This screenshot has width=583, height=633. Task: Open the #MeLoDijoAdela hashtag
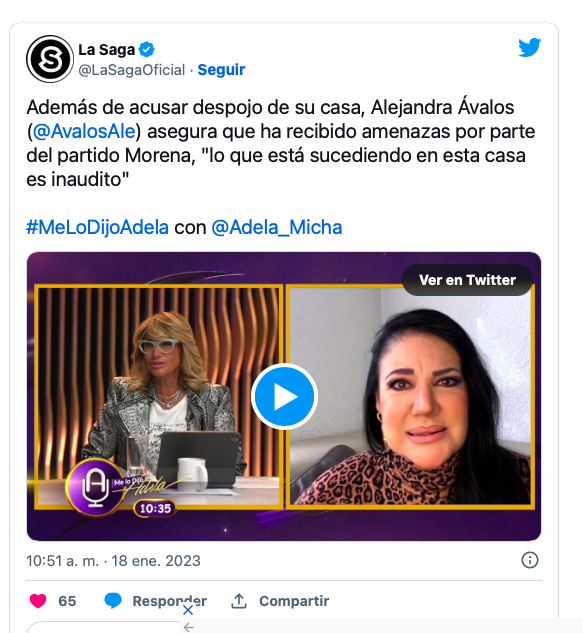coord(97,227)
